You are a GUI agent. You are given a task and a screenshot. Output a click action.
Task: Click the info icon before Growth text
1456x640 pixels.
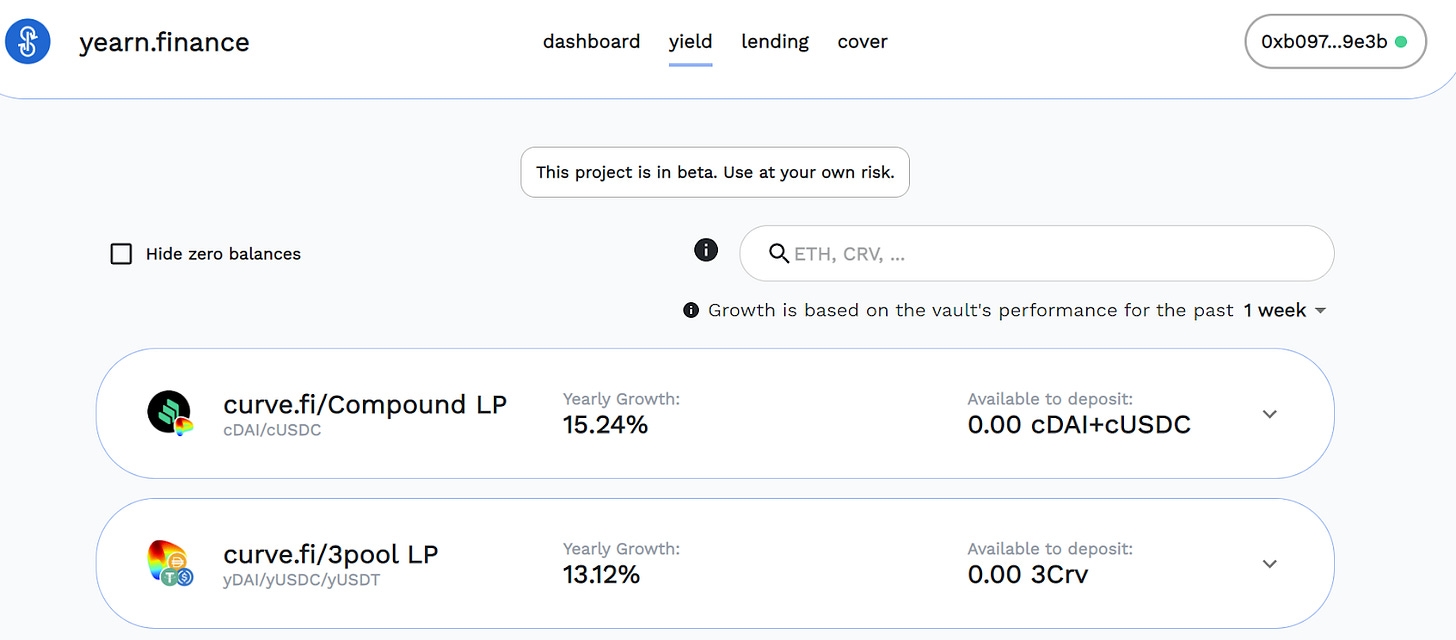(x=691, y=311)
